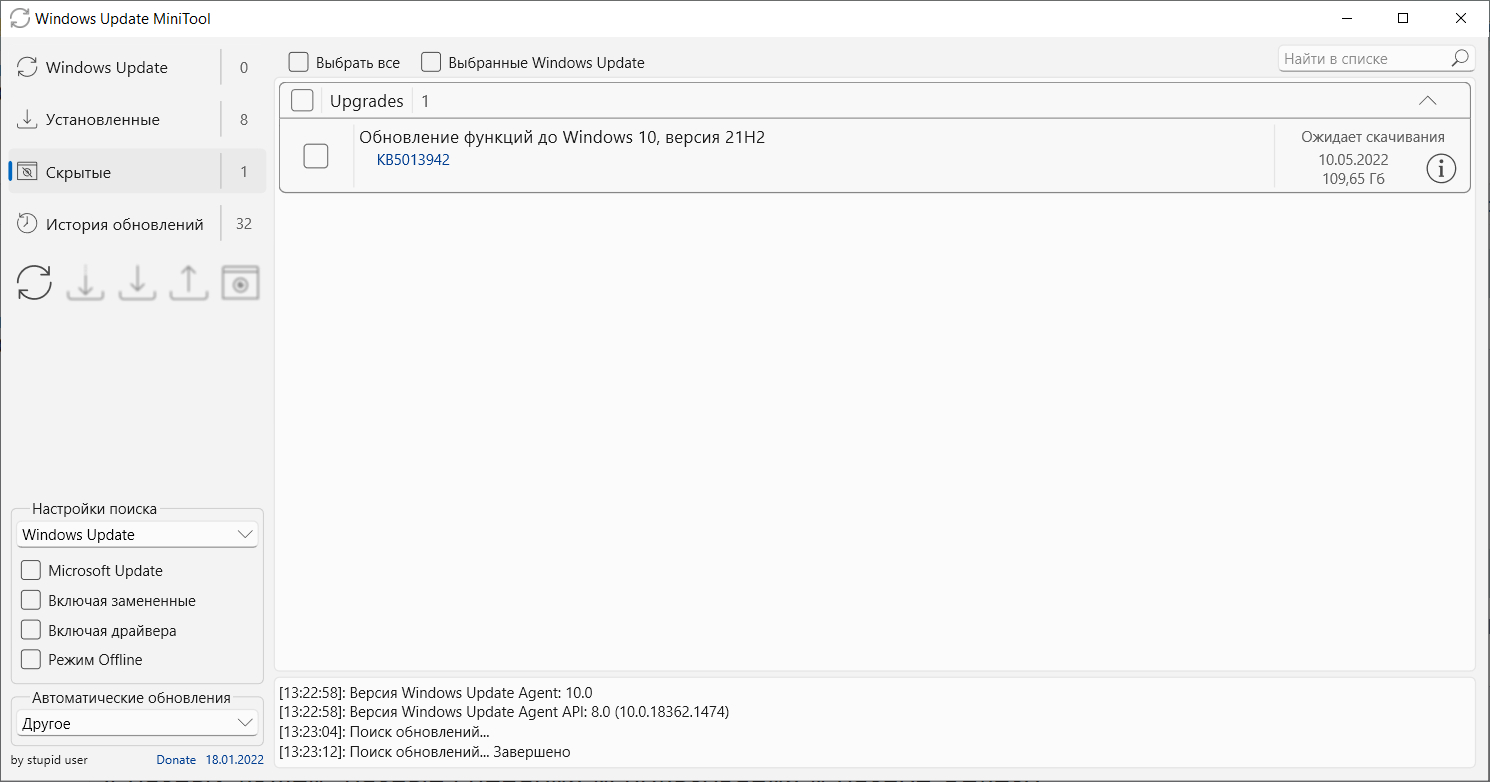Viewport: 1490px width, 782px height.
Task: Click the log line with timestamp 13:23:04
Action: [384, 732]
